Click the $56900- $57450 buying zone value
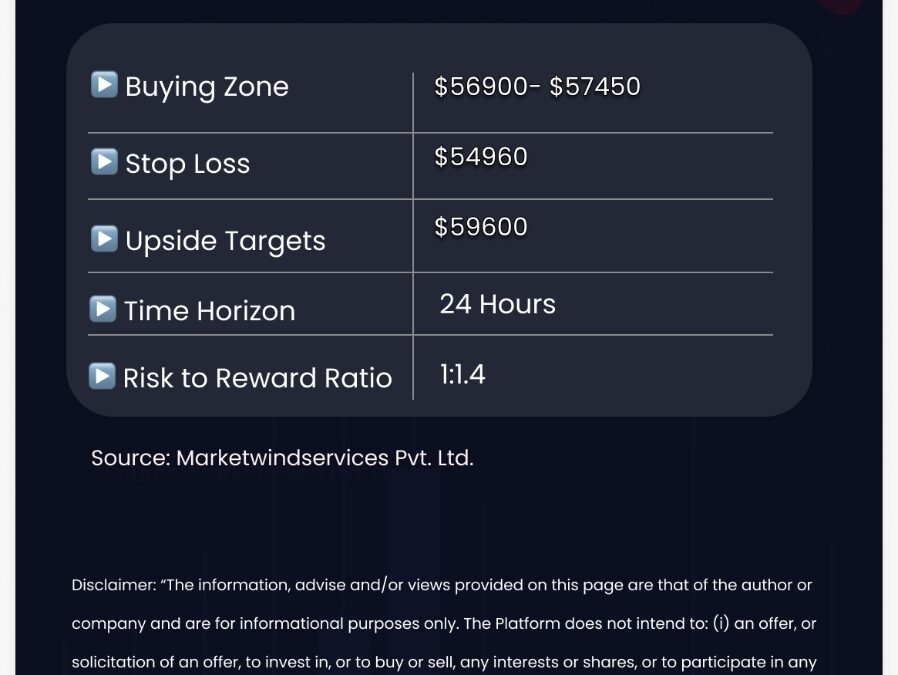Screen dimensions: 898x675 [x=537, y=86]
